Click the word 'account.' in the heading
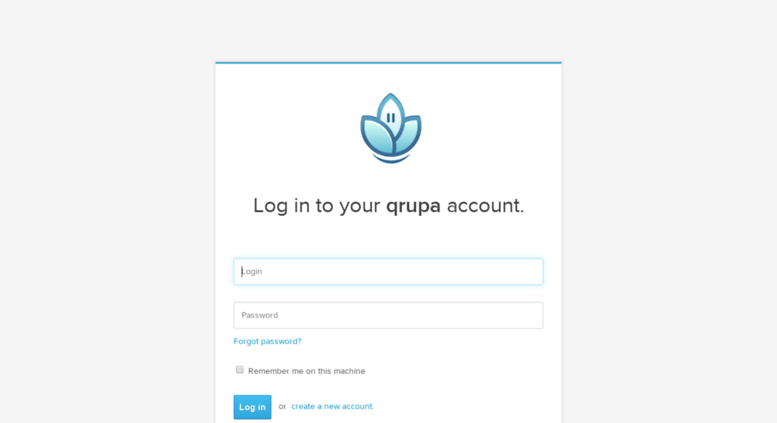Viewport: 777px width, 423px height. (x=485, y=206)
